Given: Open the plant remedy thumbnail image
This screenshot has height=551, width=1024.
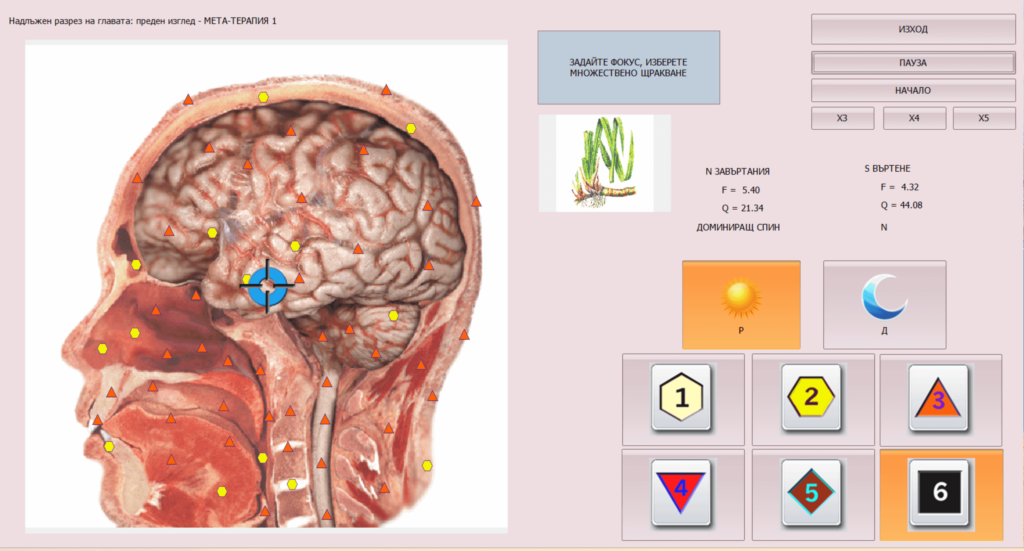Looking at the screenshot, I should 605,163.
